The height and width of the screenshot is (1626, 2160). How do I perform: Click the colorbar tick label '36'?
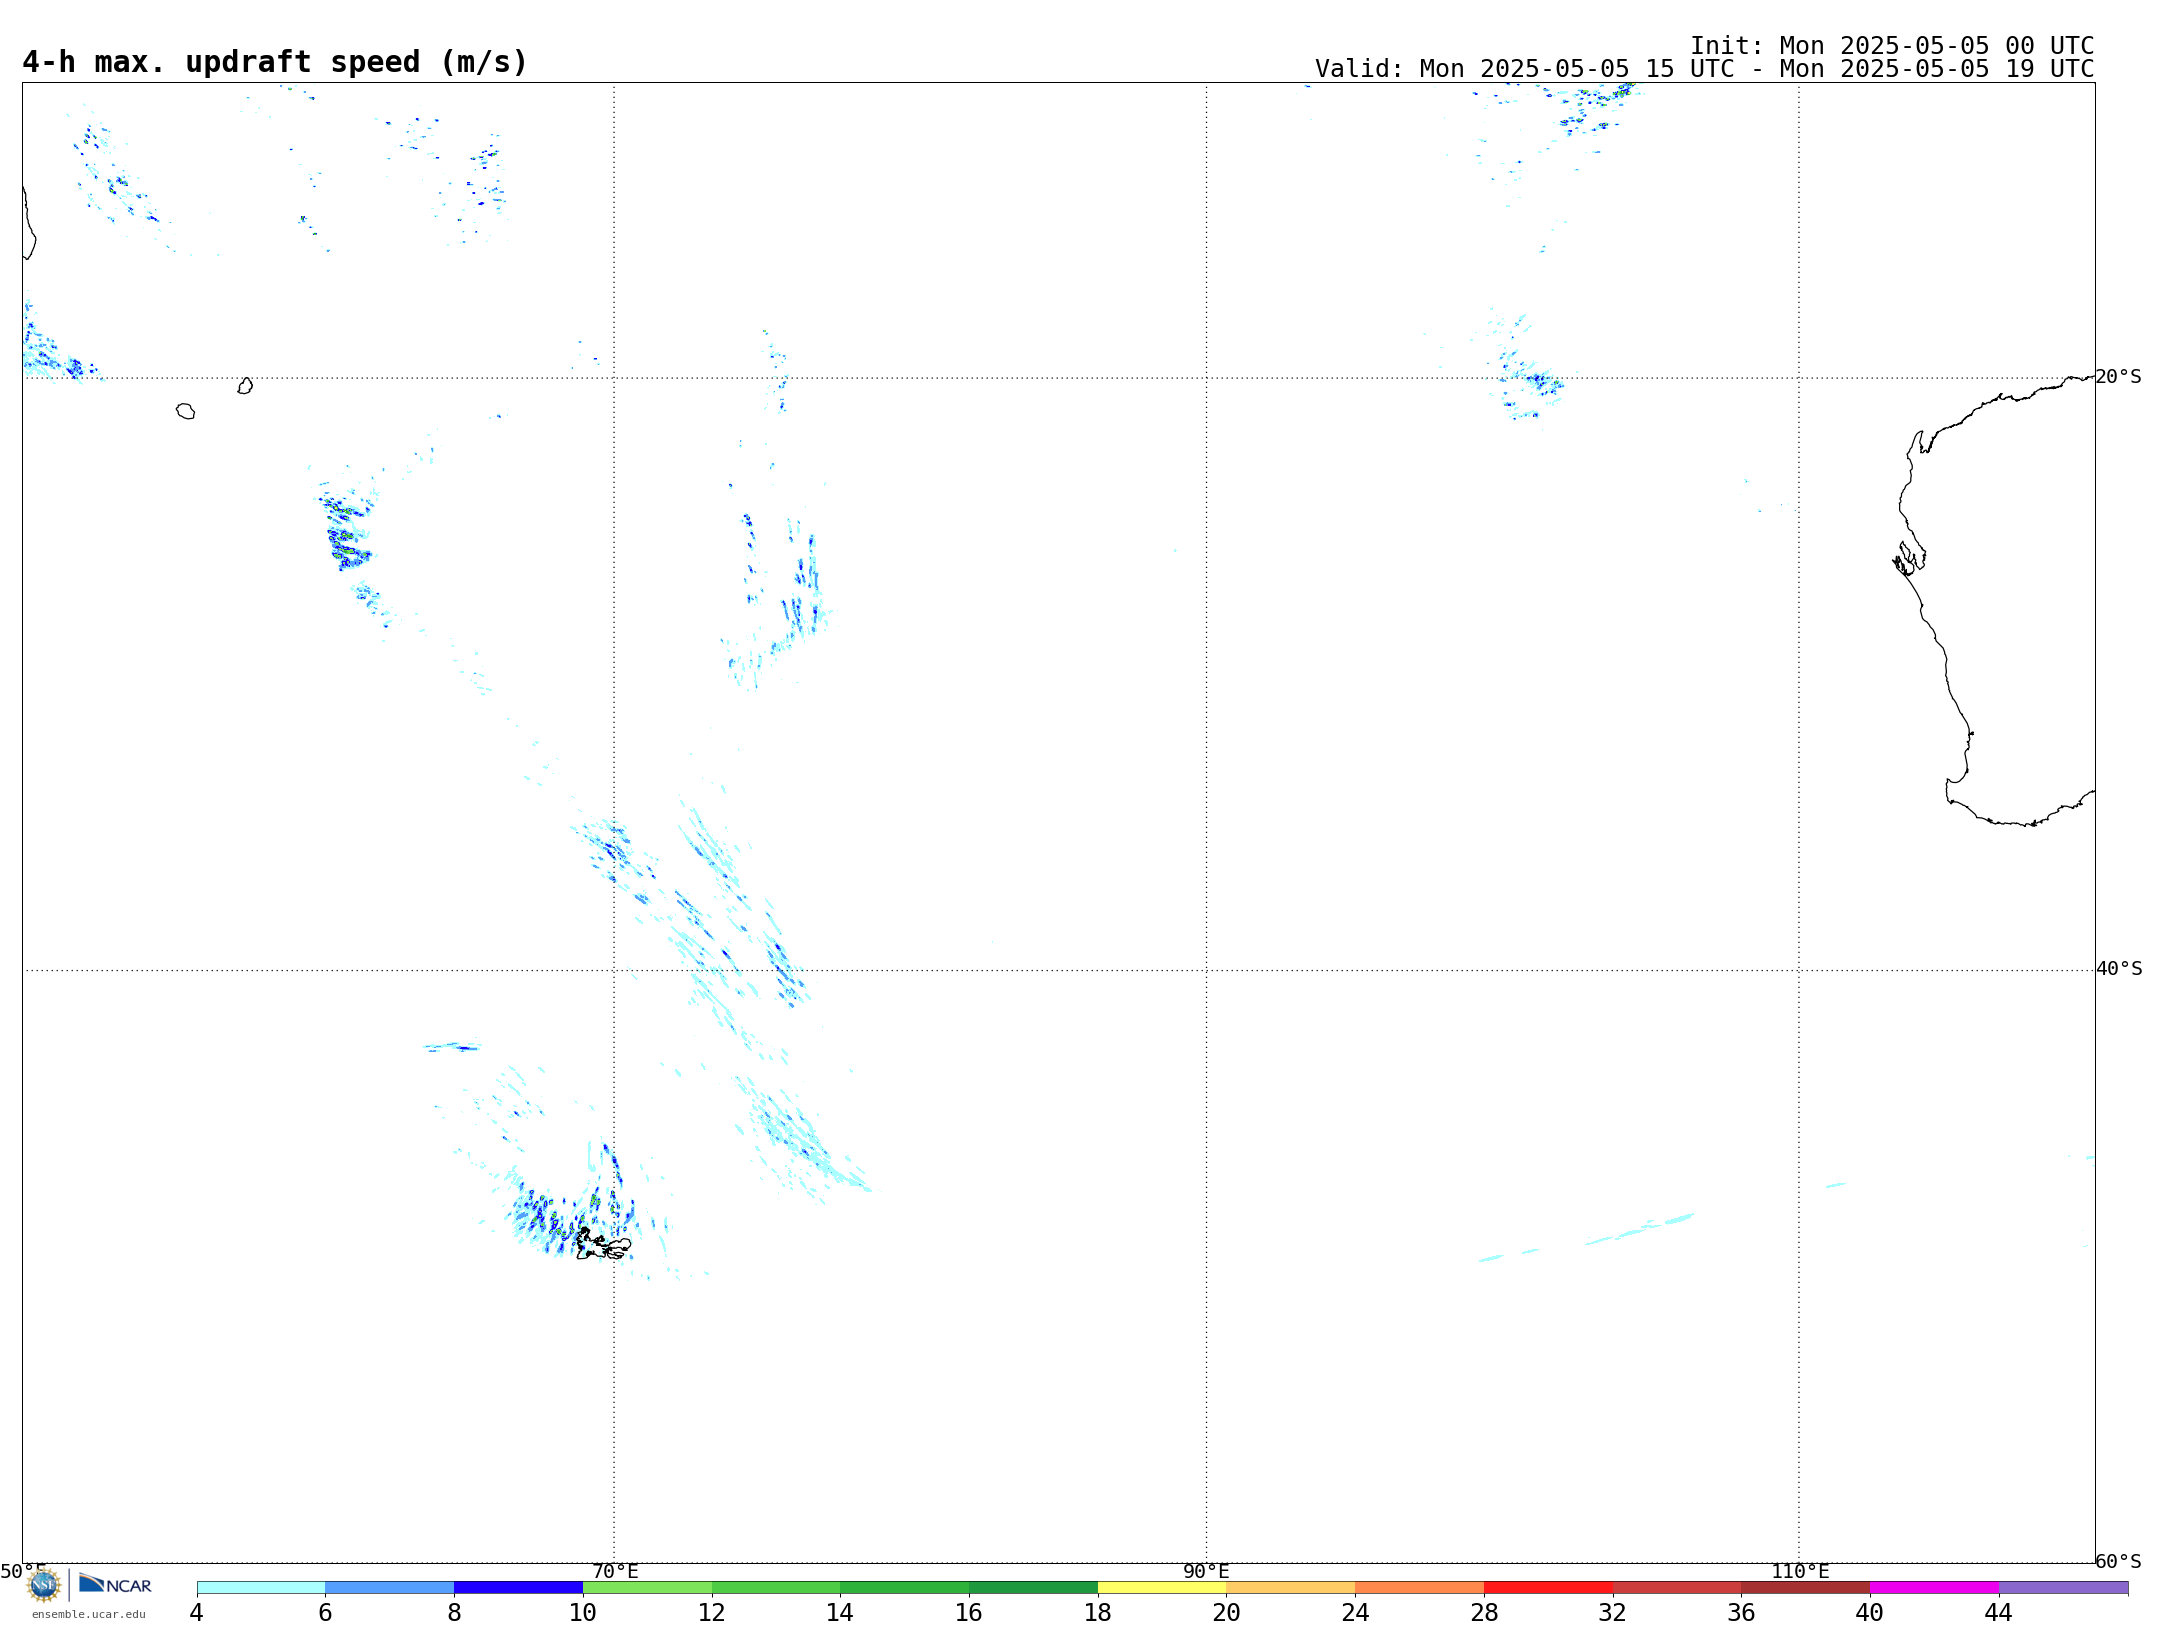[1741, 1612]
